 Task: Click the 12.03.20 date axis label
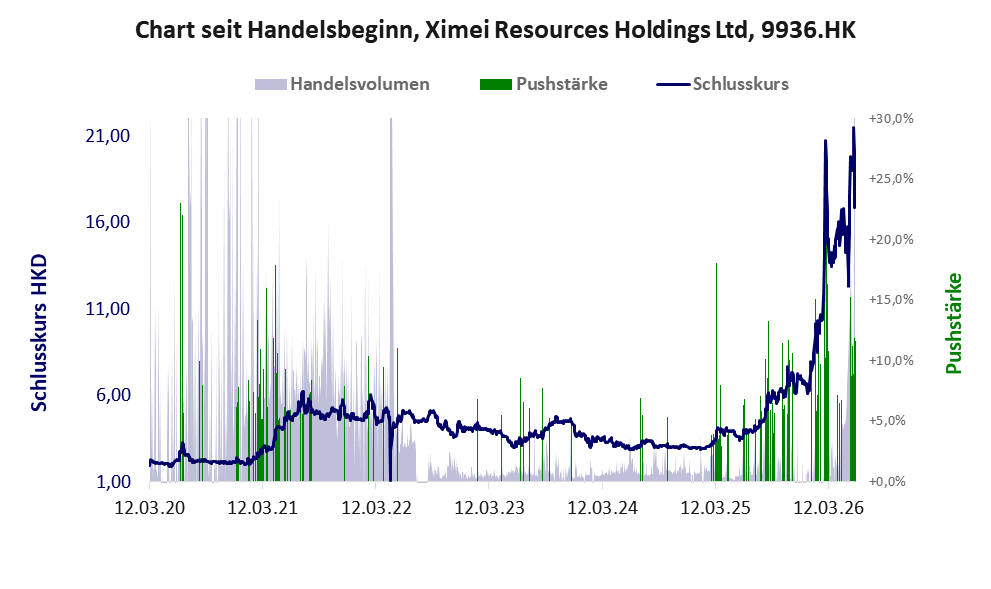click(x=150, y=508)
